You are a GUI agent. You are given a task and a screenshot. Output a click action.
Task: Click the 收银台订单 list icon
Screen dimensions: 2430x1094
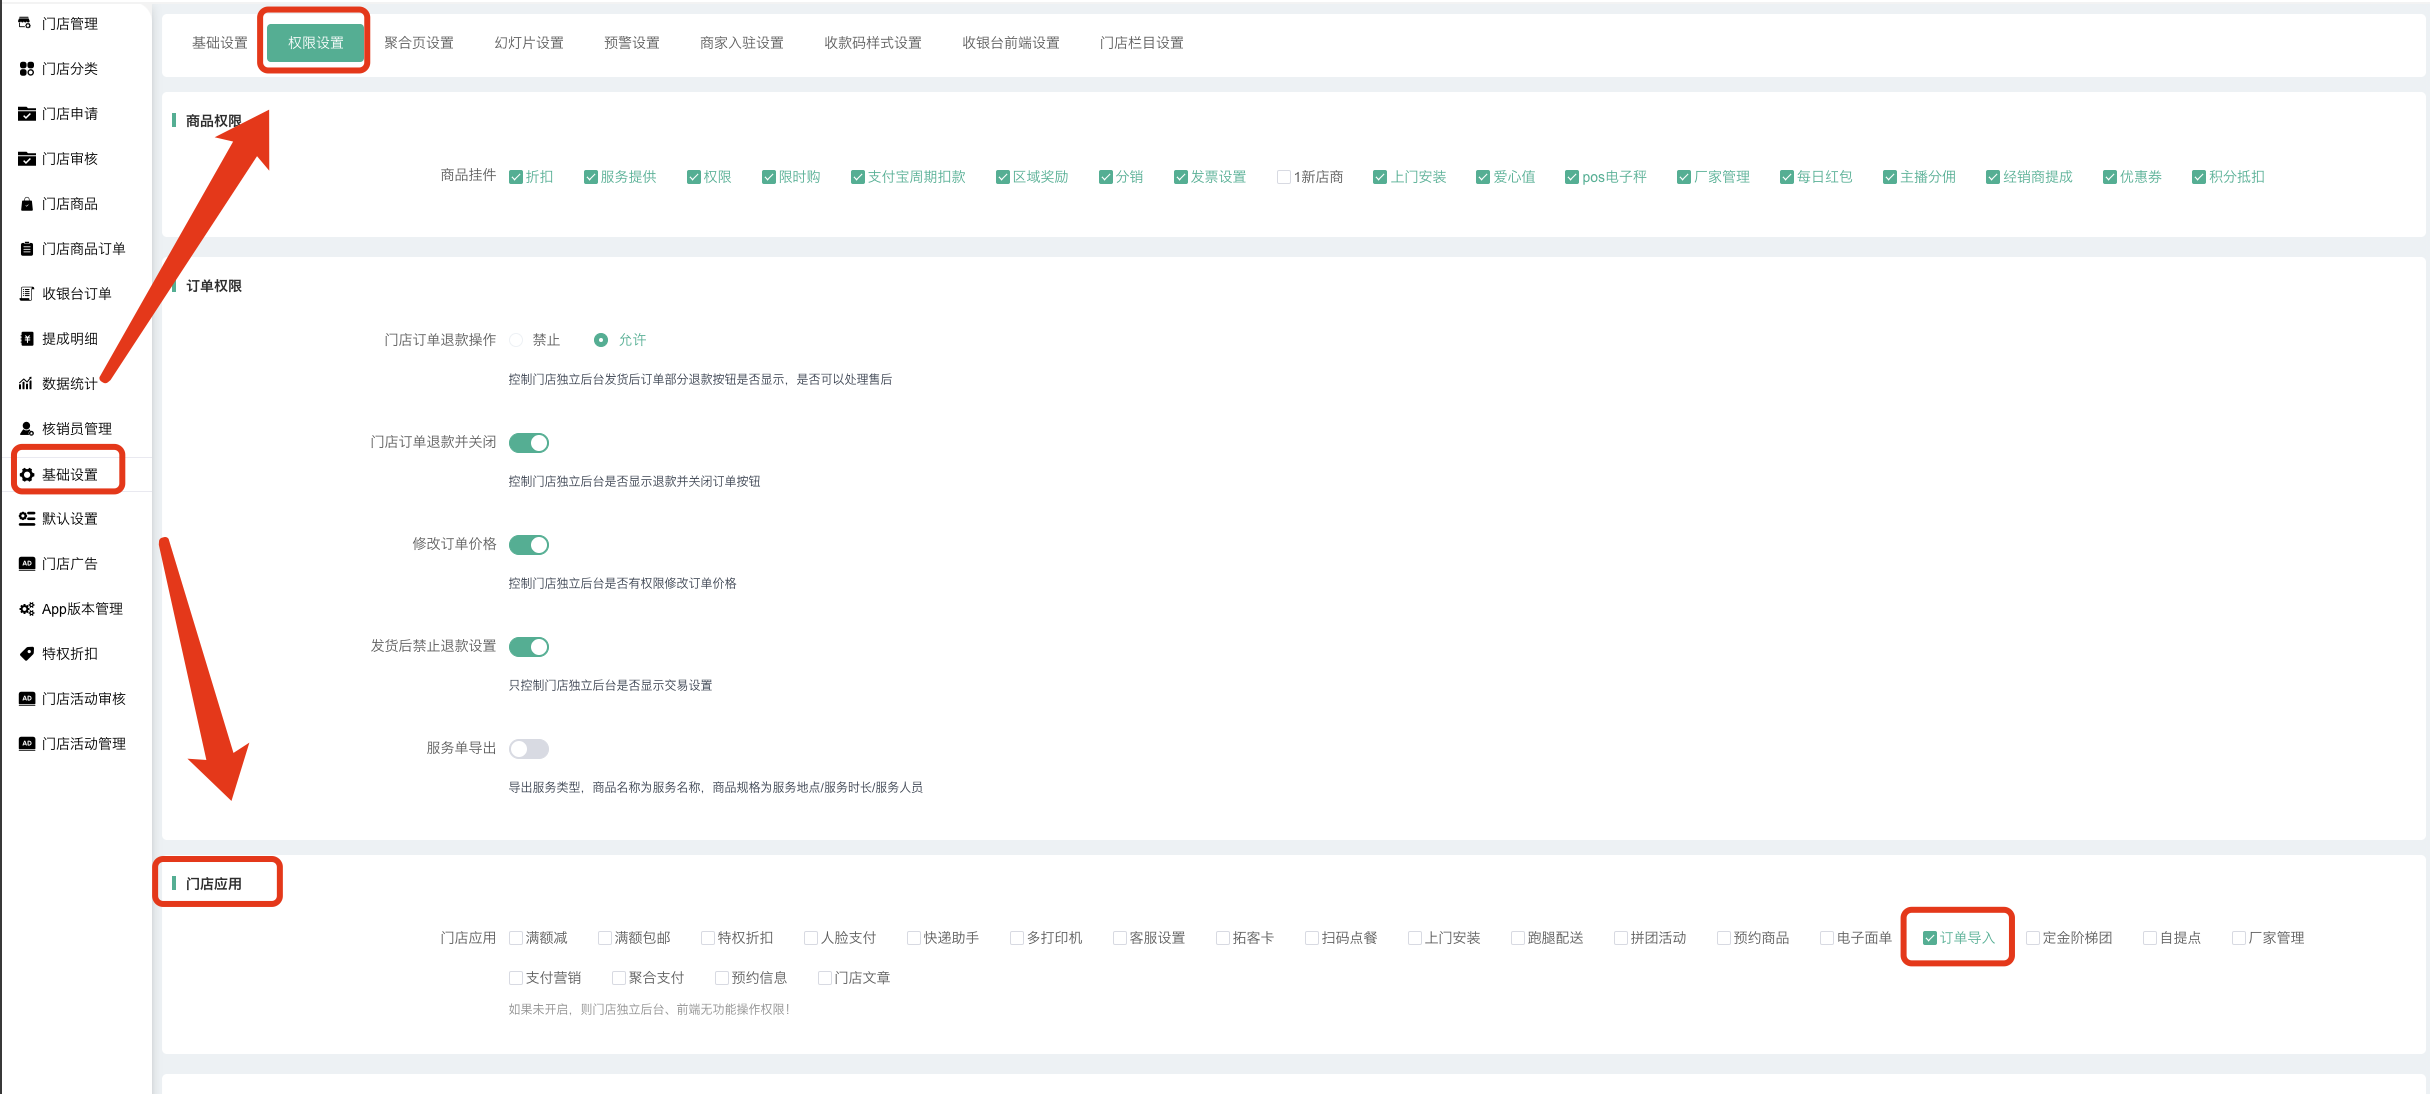tap(27, 294)
